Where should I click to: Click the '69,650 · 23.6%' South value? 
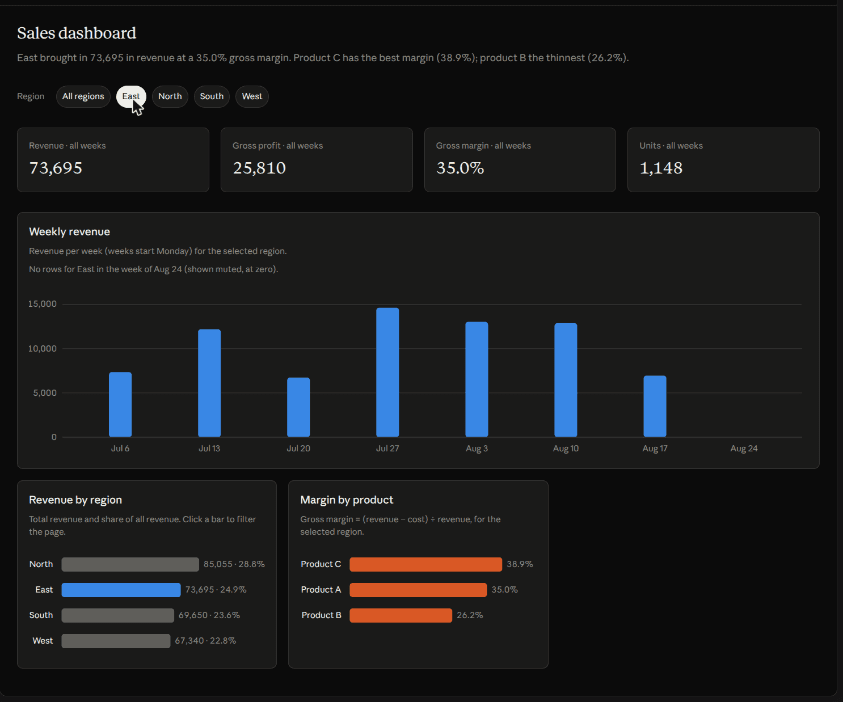tap(209, 615)
